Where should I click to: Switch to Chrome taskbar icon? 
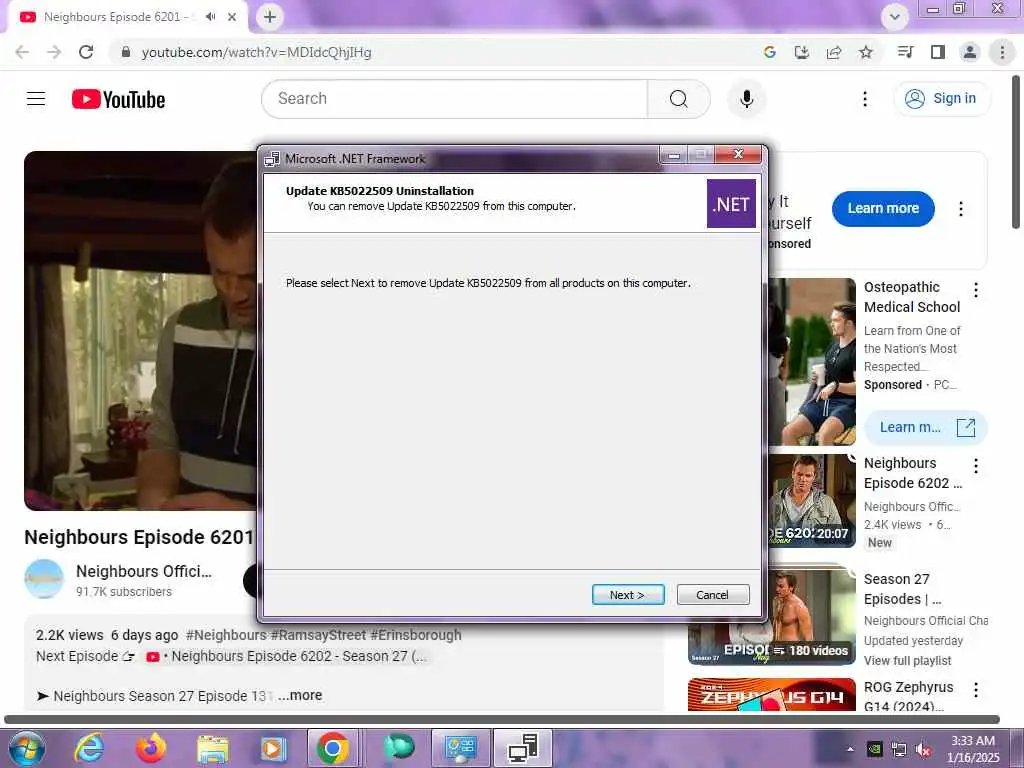[x=333, y=748]
